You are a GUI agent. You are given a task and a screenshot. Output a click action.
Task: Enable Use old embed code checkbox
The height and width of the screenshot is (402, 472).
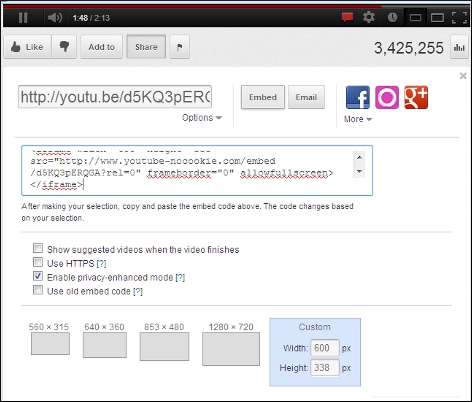(x=38, y=290)
